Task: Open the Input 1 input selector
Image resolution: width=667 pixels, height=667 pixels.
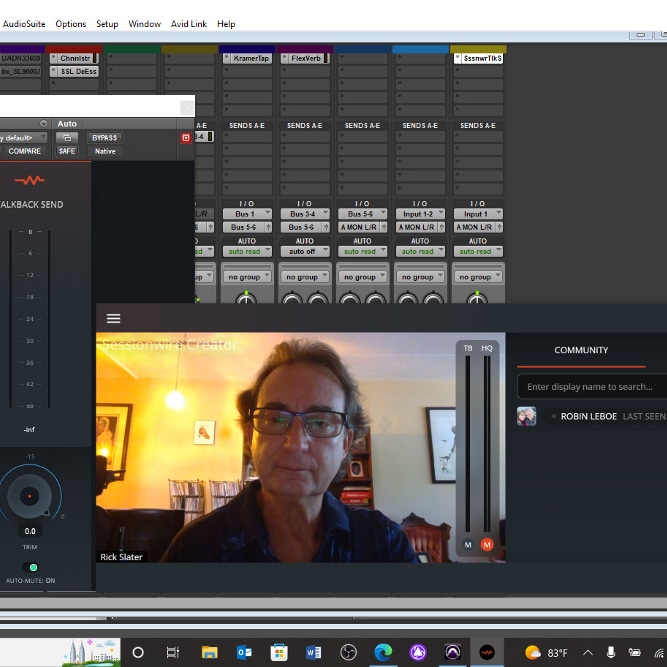Action: click(478, 214)
